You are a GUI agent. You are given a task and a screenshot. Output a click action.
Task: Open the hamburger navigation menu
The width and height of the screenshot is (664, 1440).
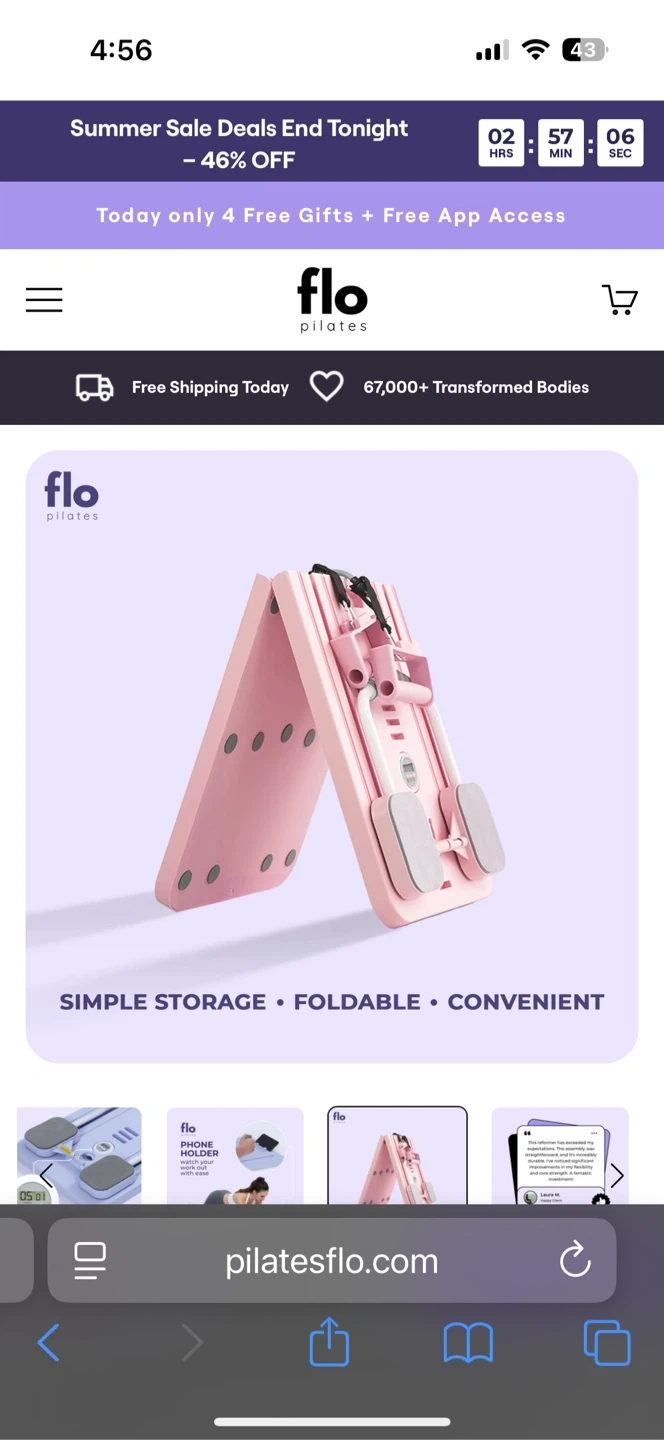tap(44, 300)
